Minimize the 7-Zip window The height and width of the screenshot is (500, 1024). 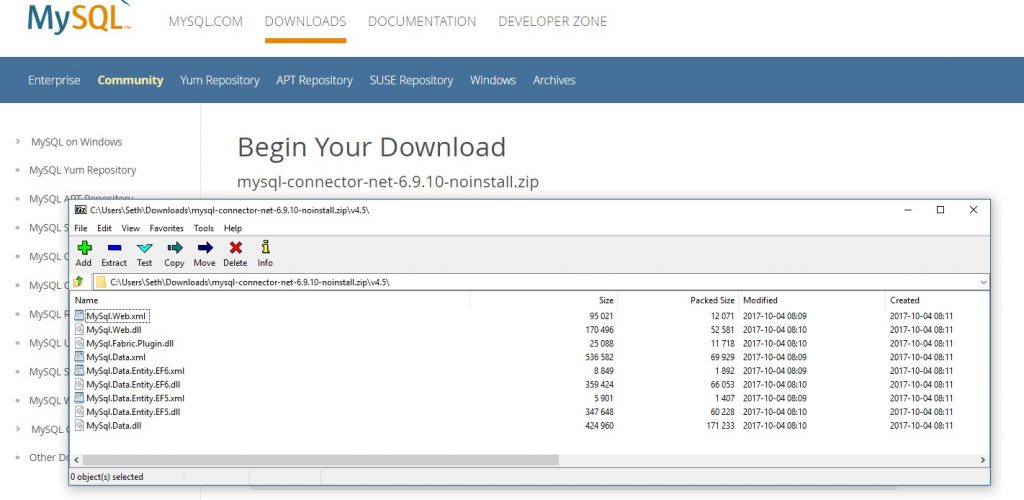coord(908,210)
